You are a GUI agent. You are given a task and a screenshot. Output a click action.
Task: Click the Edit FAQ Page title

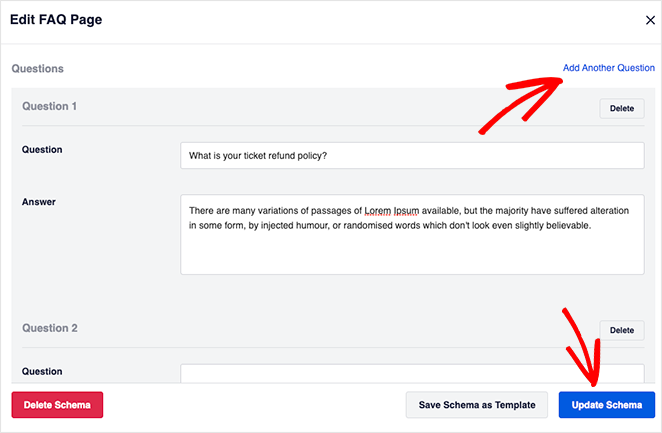pyautogui.click(x=56, y=20)
